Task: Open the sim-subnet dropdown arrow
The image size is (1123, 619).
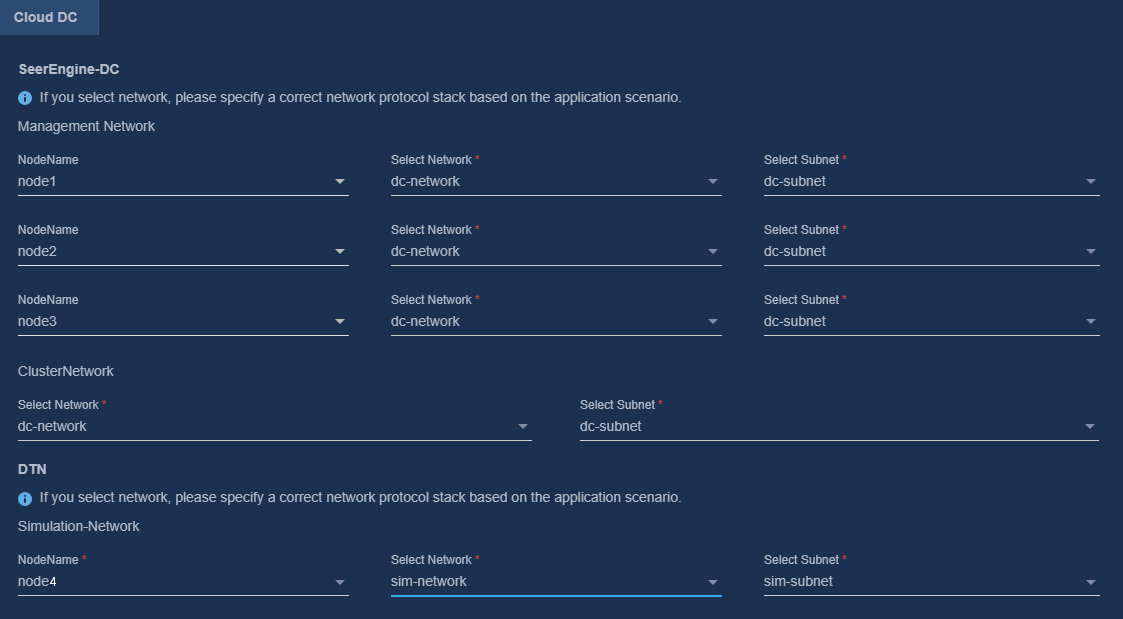Action: [x=1091, y=582]
